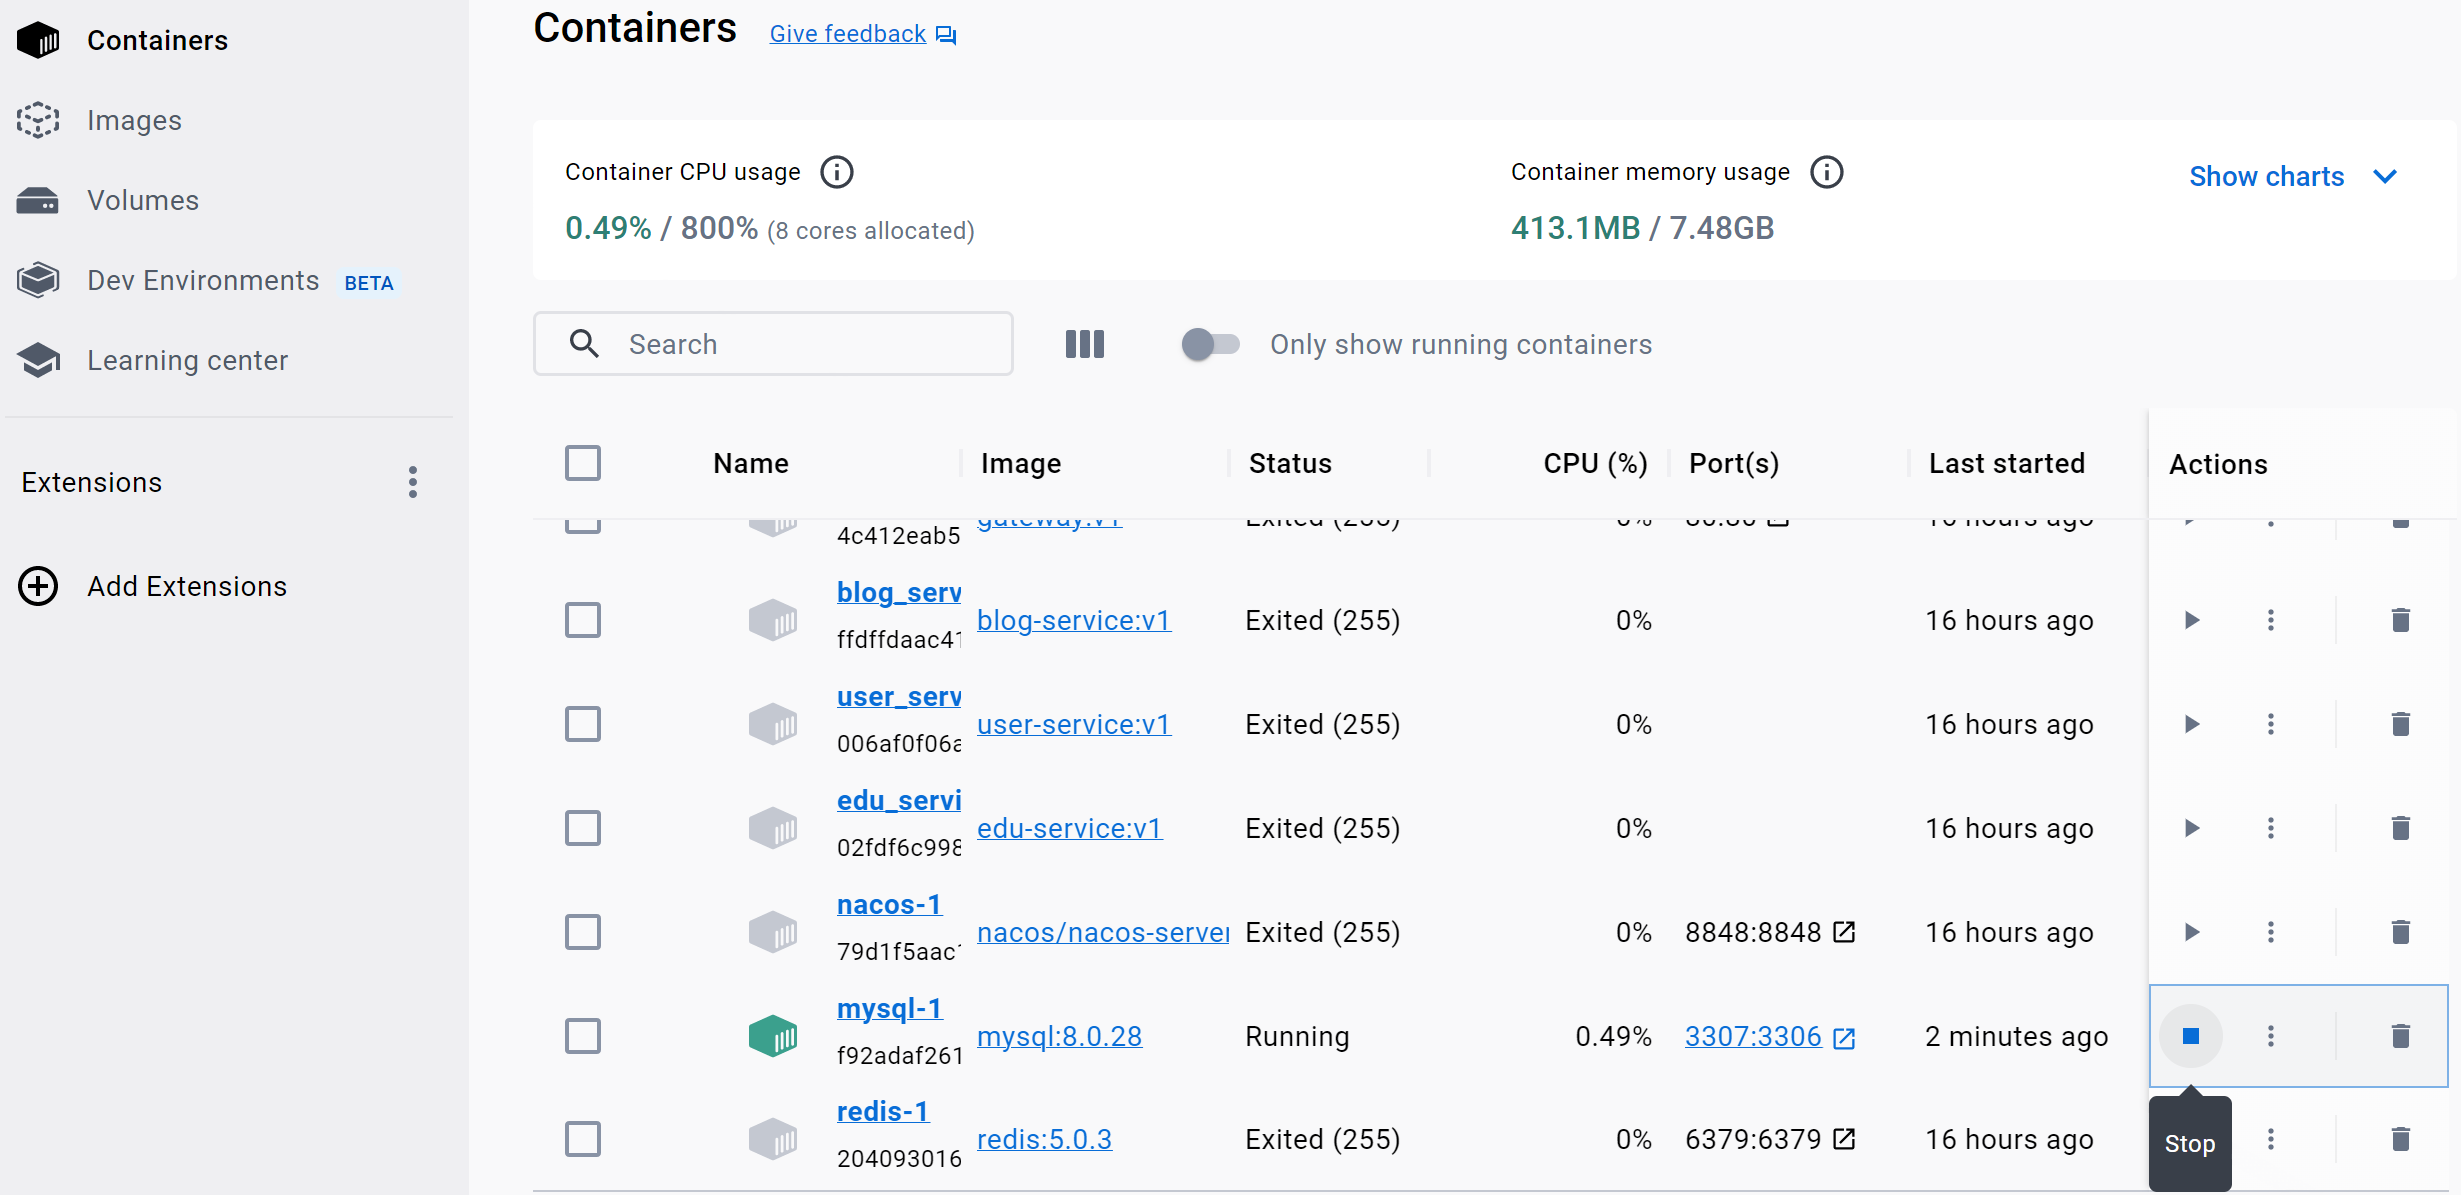
Task: Start the blog-service container
Action: tap(2191, 620)
